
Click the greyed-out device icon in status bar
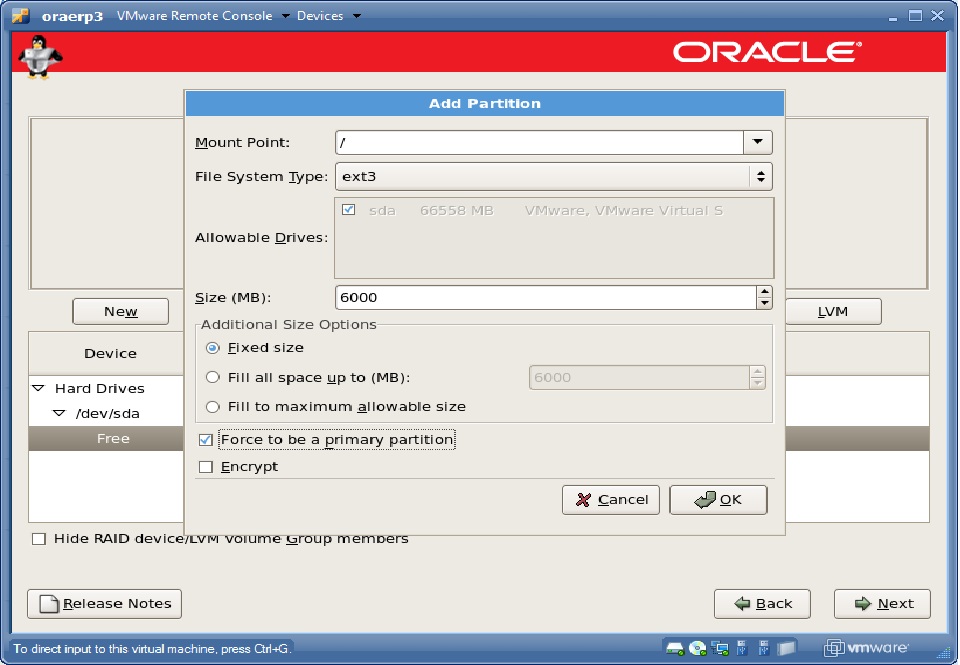pos(786,648)
